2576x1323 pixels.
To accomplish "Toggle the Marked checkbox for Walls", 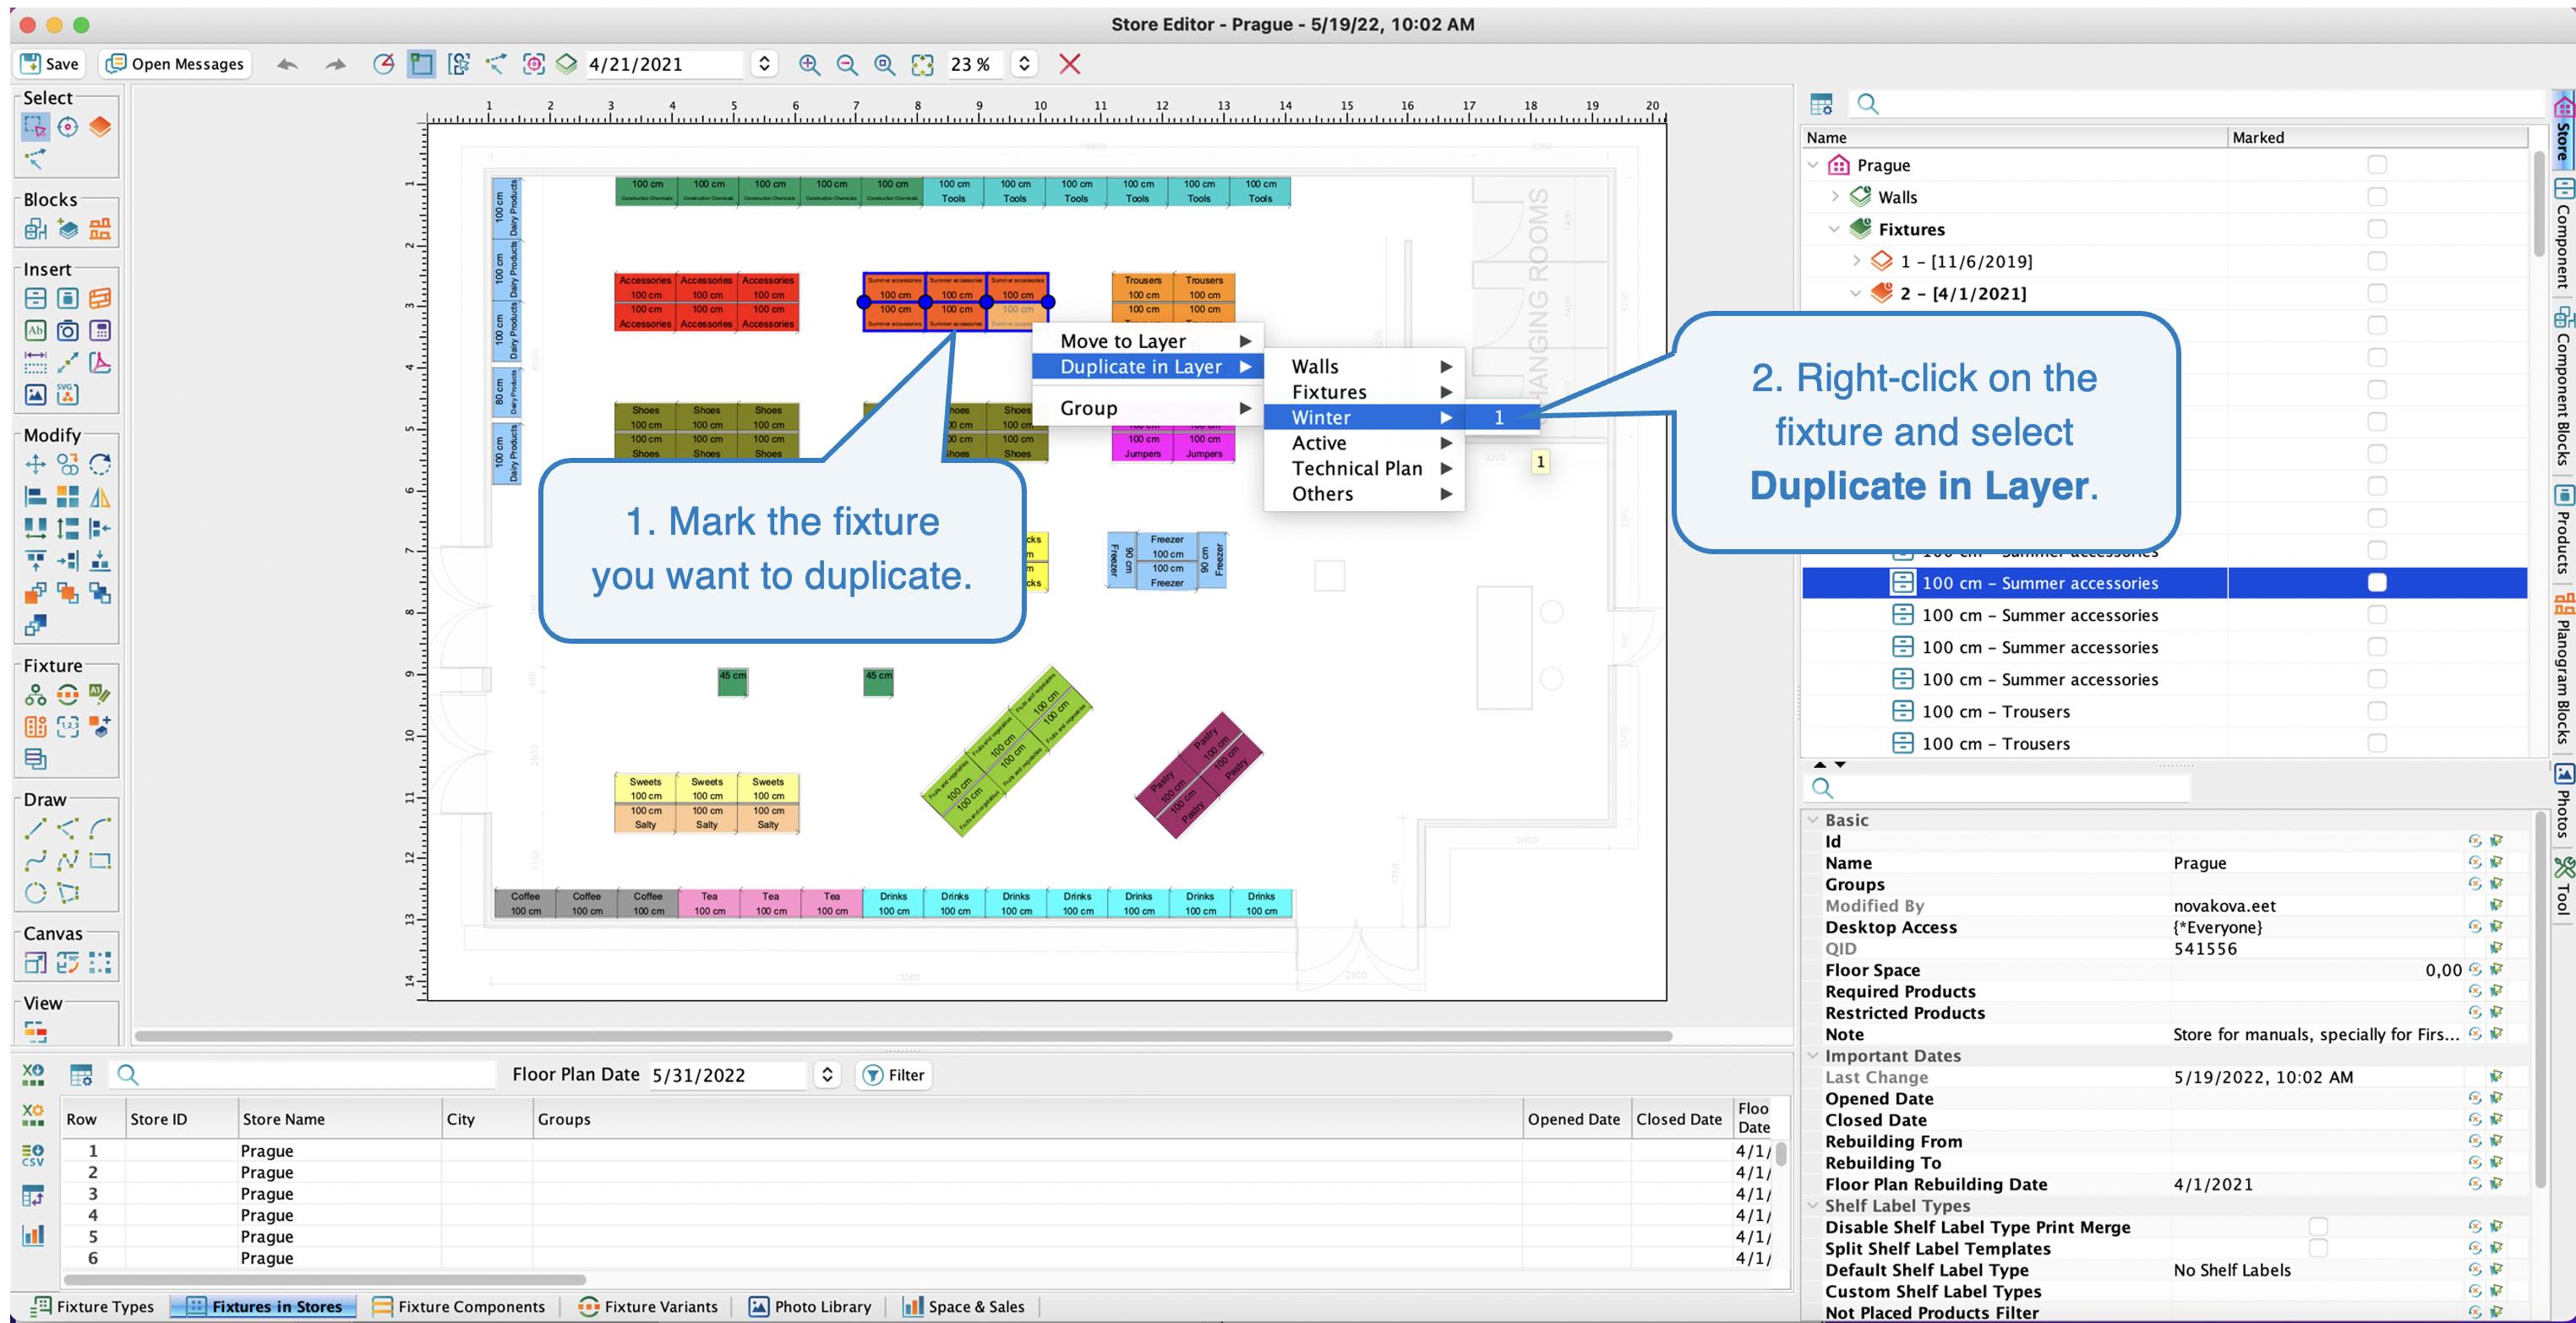I will 2377,197.
